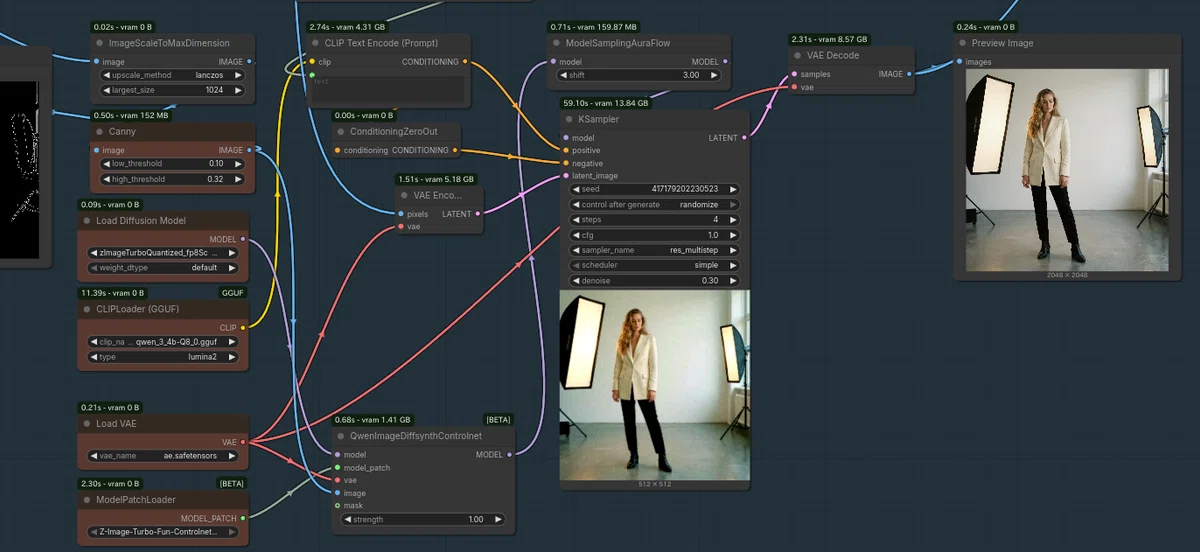Screen dimensions: 1200x552
Task: Click the BETA badge on QwenImageDiffsynthControlnet node
Action: point(498,420)
